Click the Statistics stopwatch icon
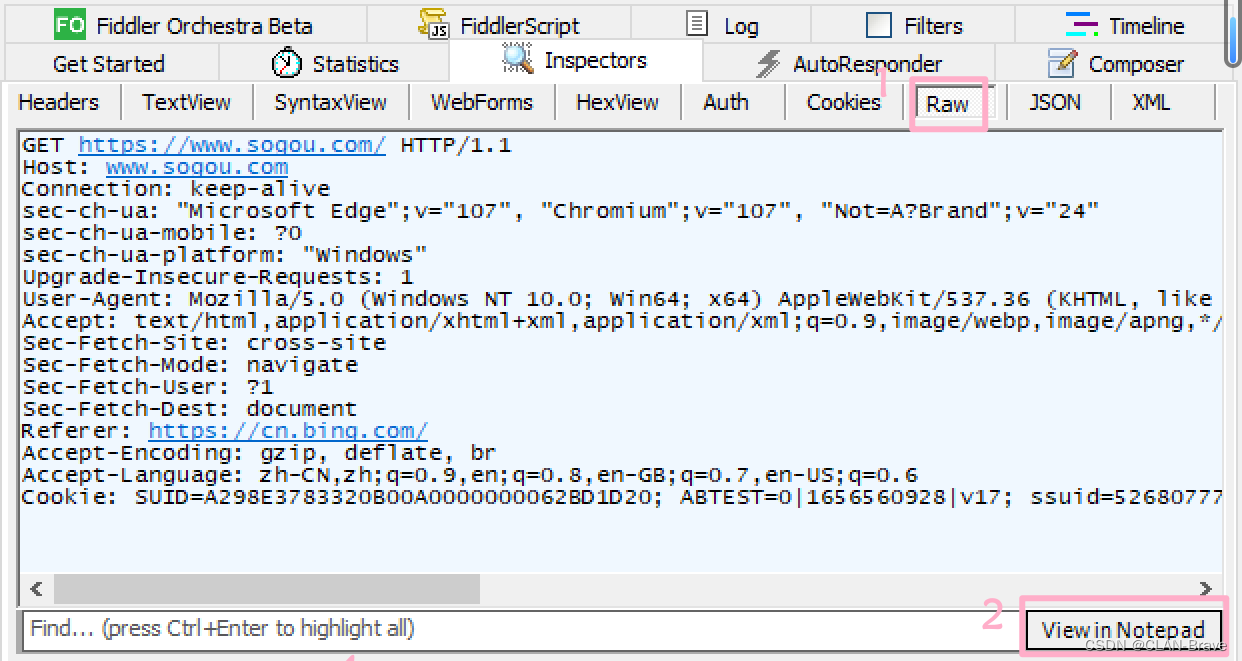 click(287, 63)
